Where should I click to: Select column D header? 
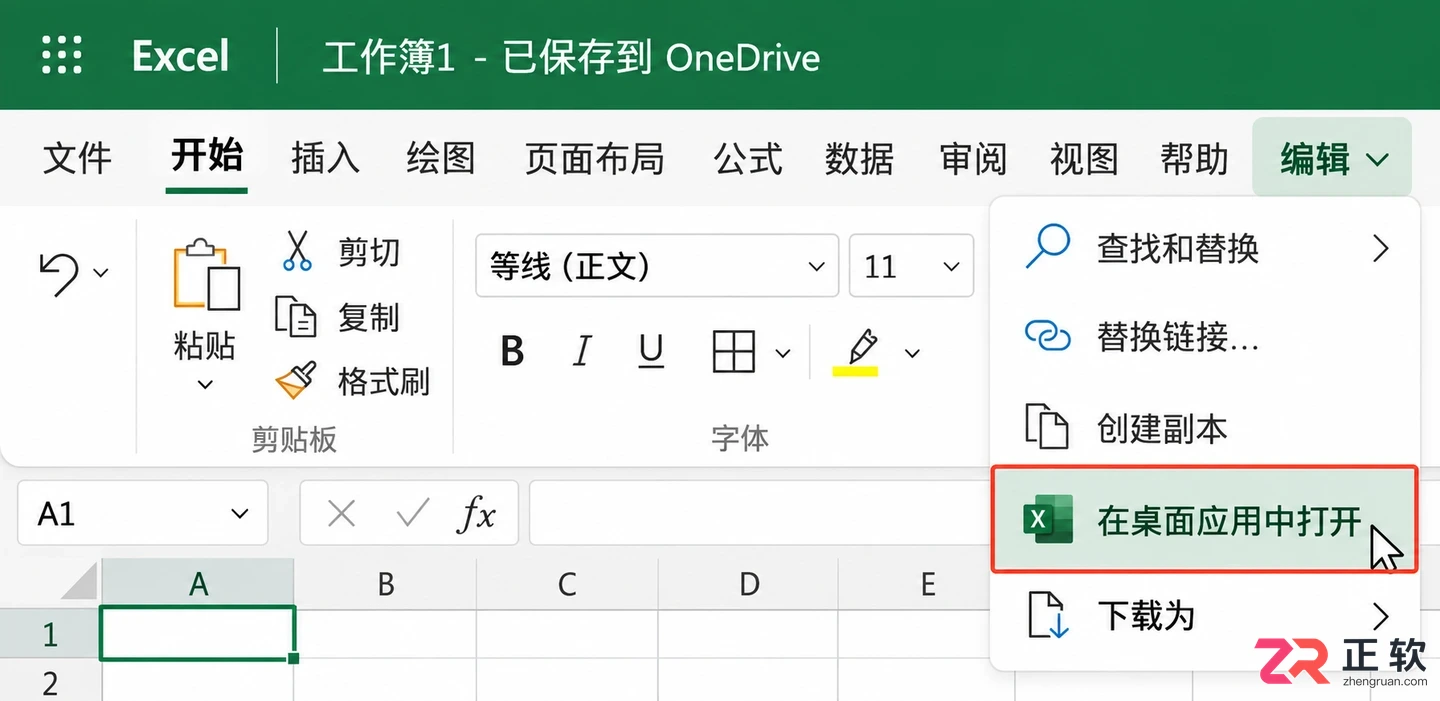point(748,583)
